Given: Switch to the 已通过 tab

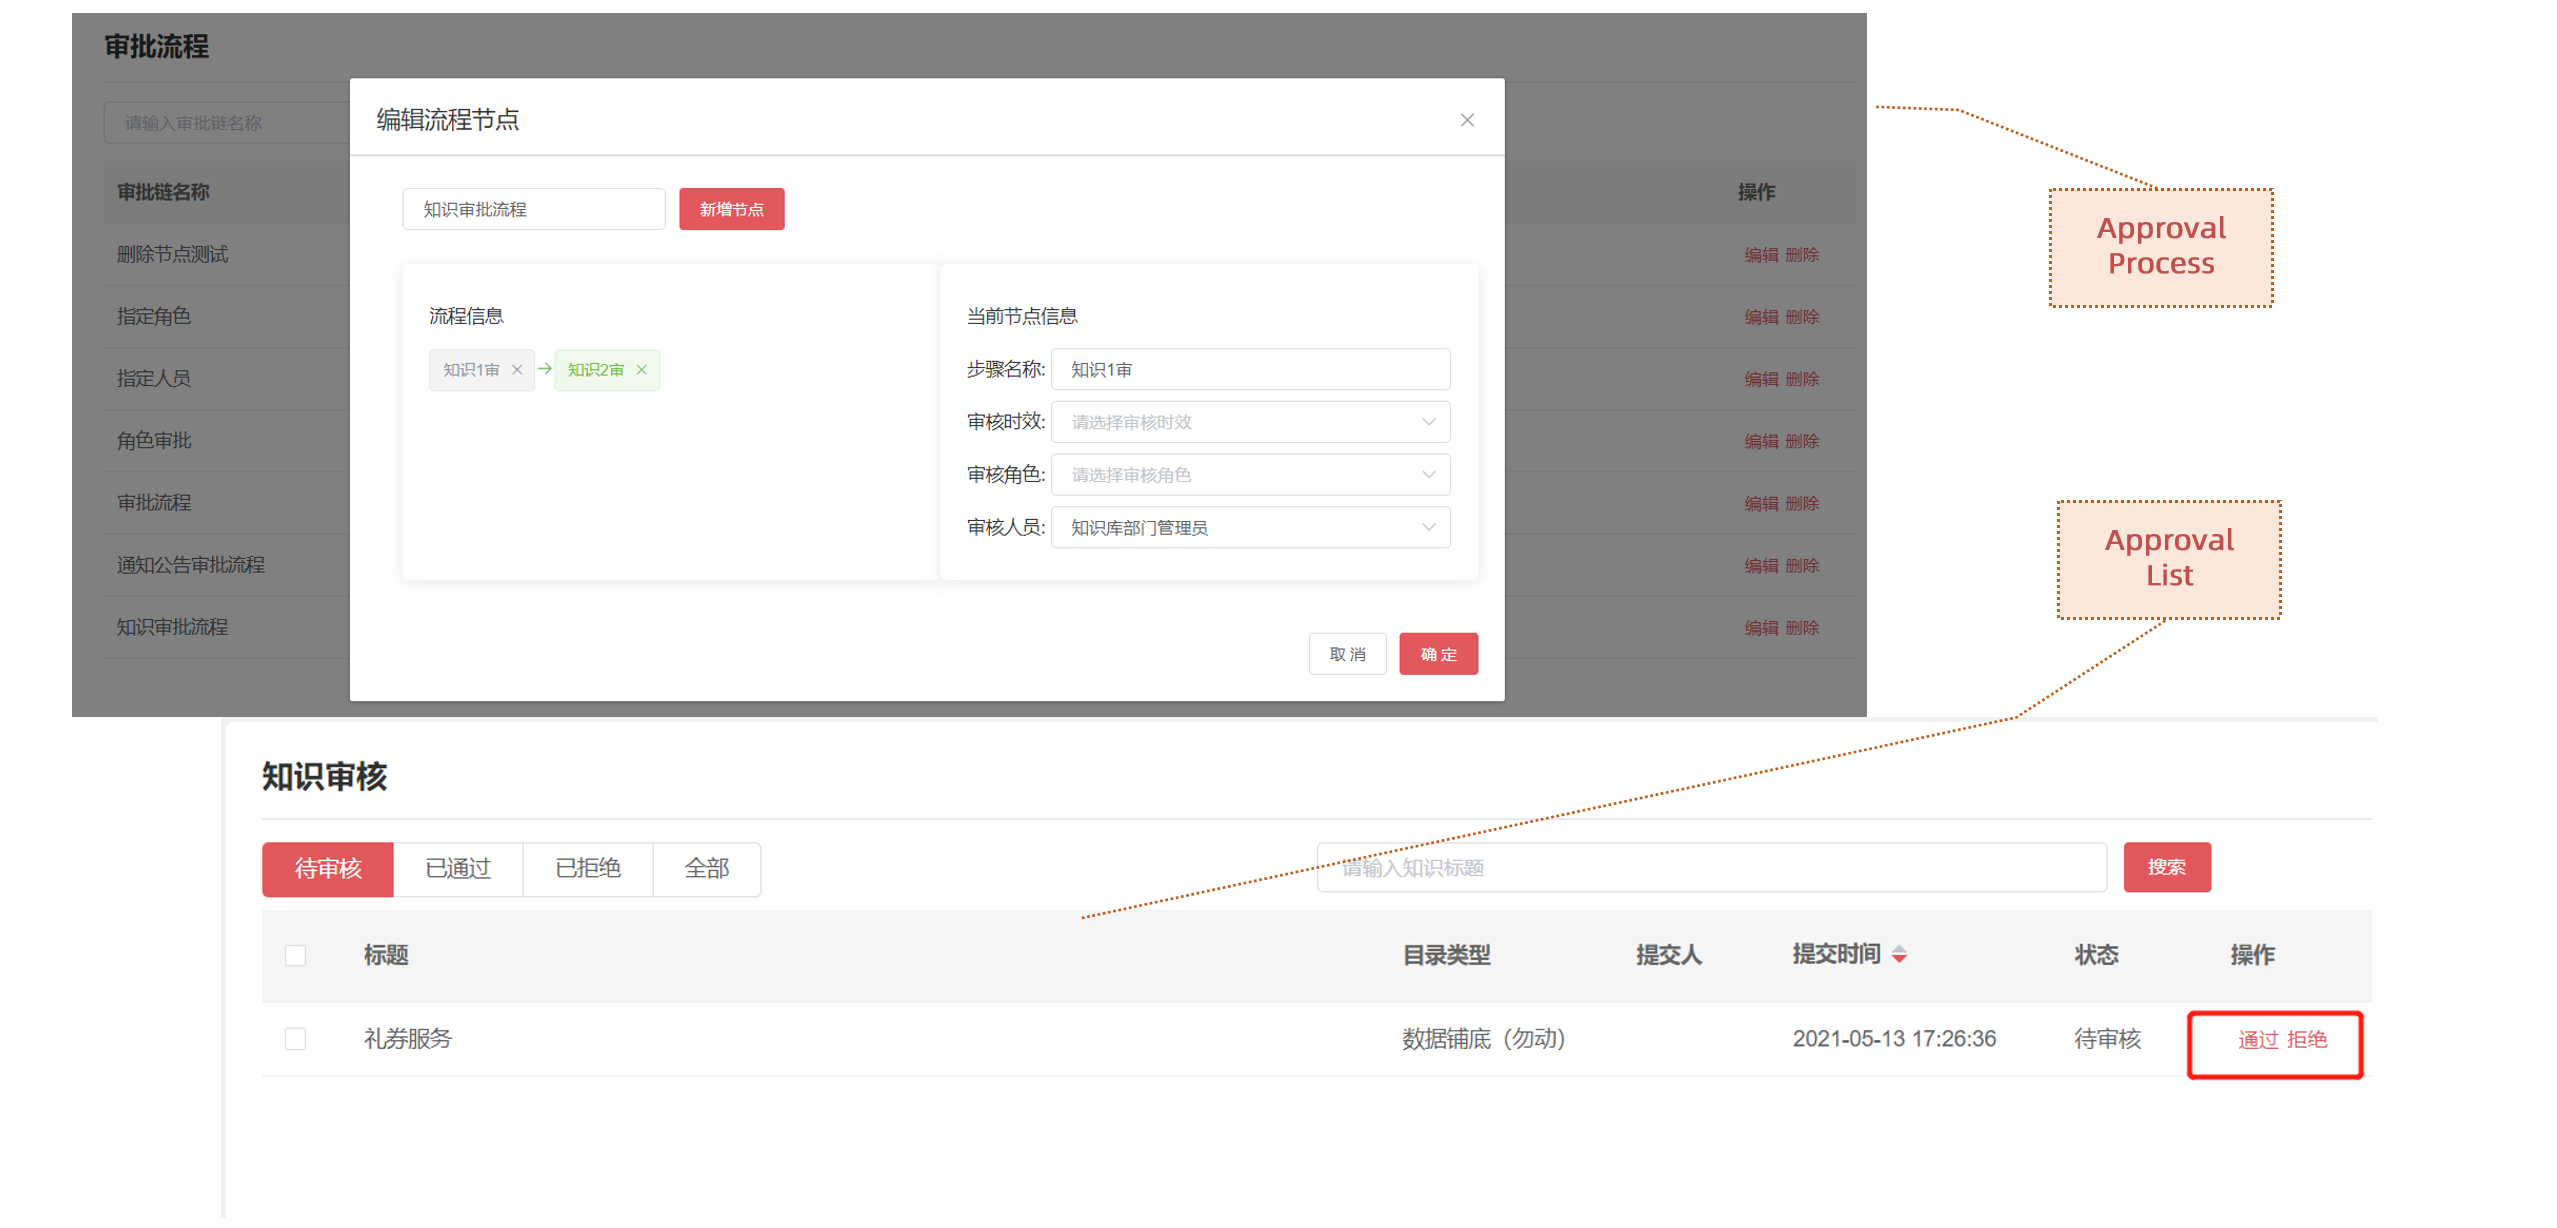Looking at the screenshot, I should tap(458, 869).
